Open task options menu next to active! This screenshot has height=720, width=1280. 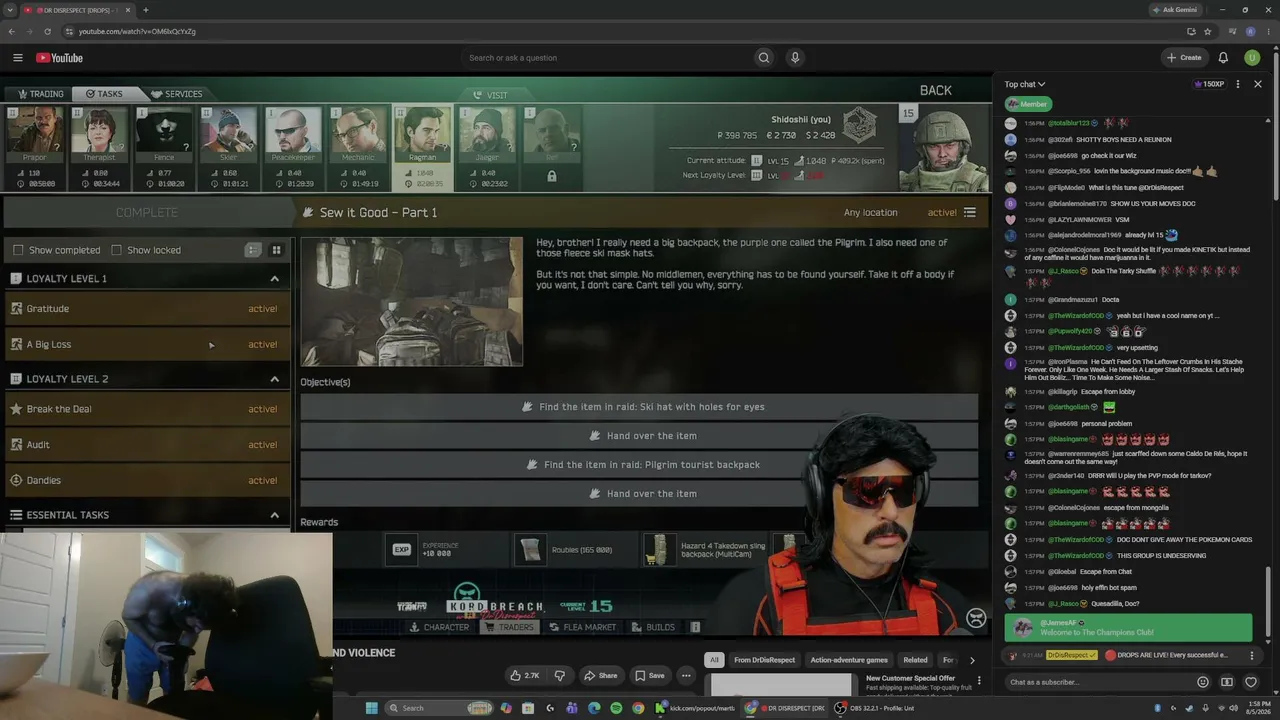970,212
